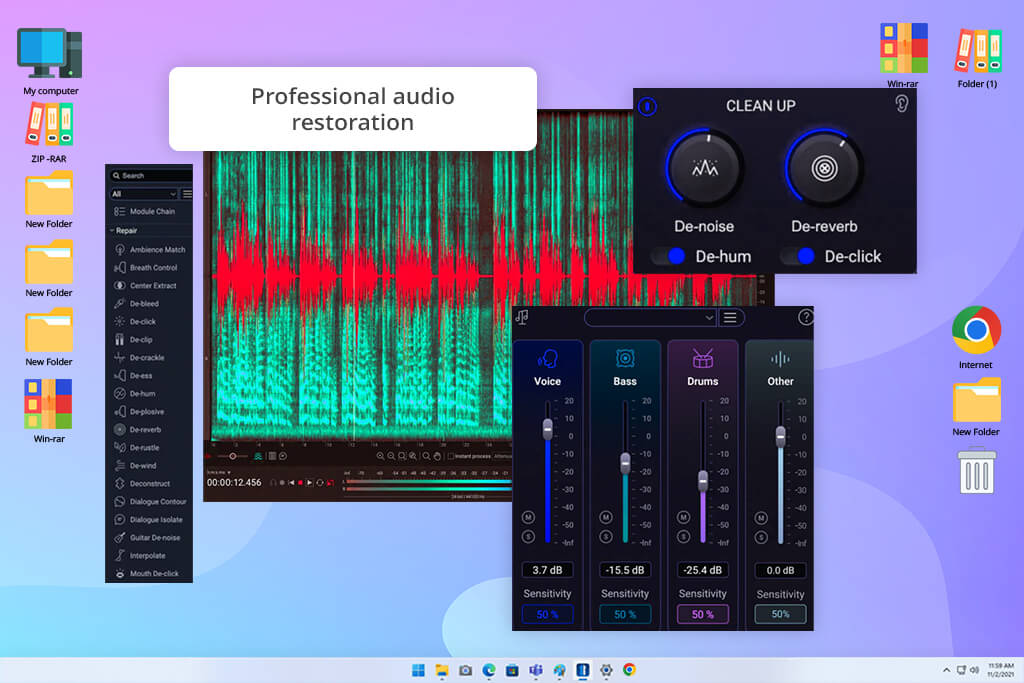Viewport: 1024px width, 683px height.
Task: Open the Center Extract module
Action: tap(146, 285)
